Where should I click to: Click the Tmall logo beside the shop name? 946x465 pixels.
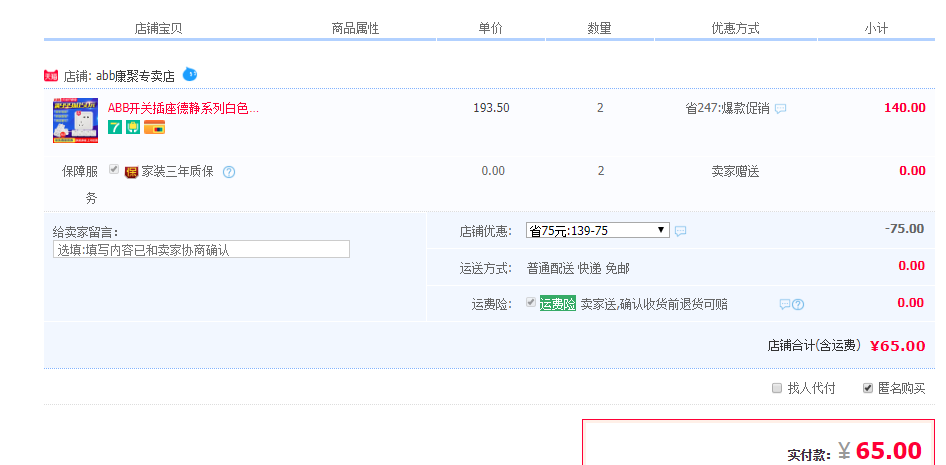pos(51,76)
